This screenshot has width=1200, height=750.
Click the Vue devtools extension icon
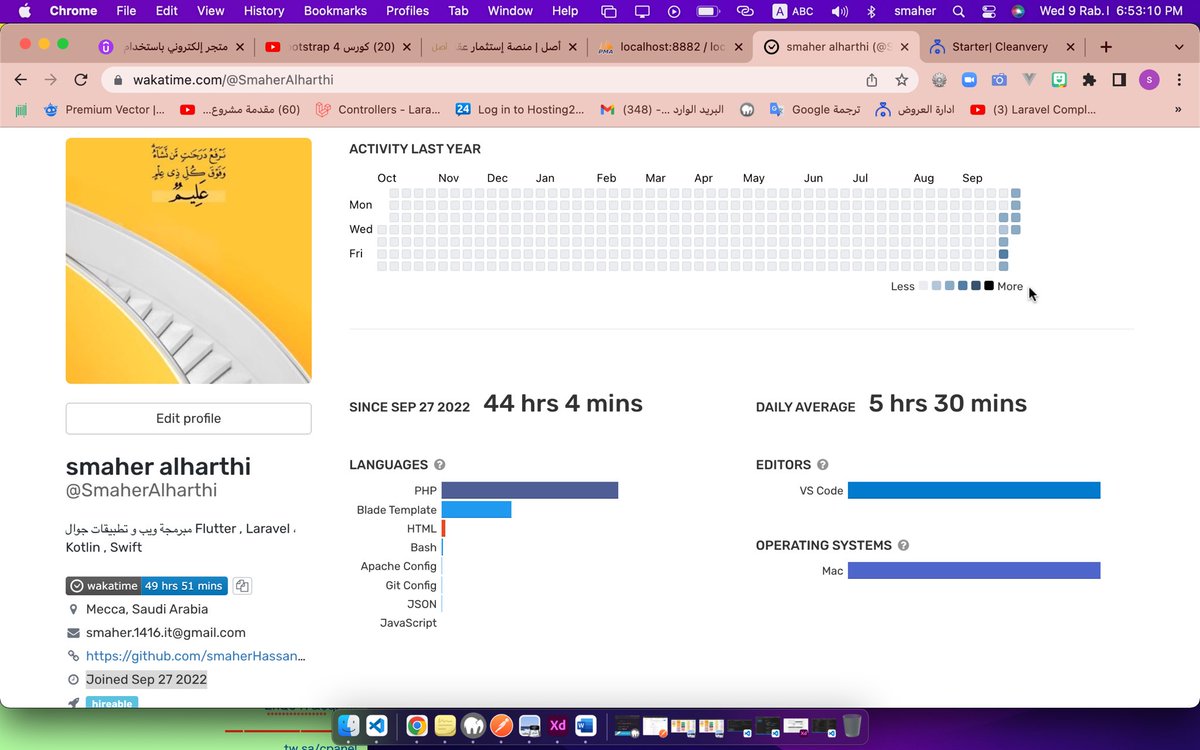(x=1029, y=80)
